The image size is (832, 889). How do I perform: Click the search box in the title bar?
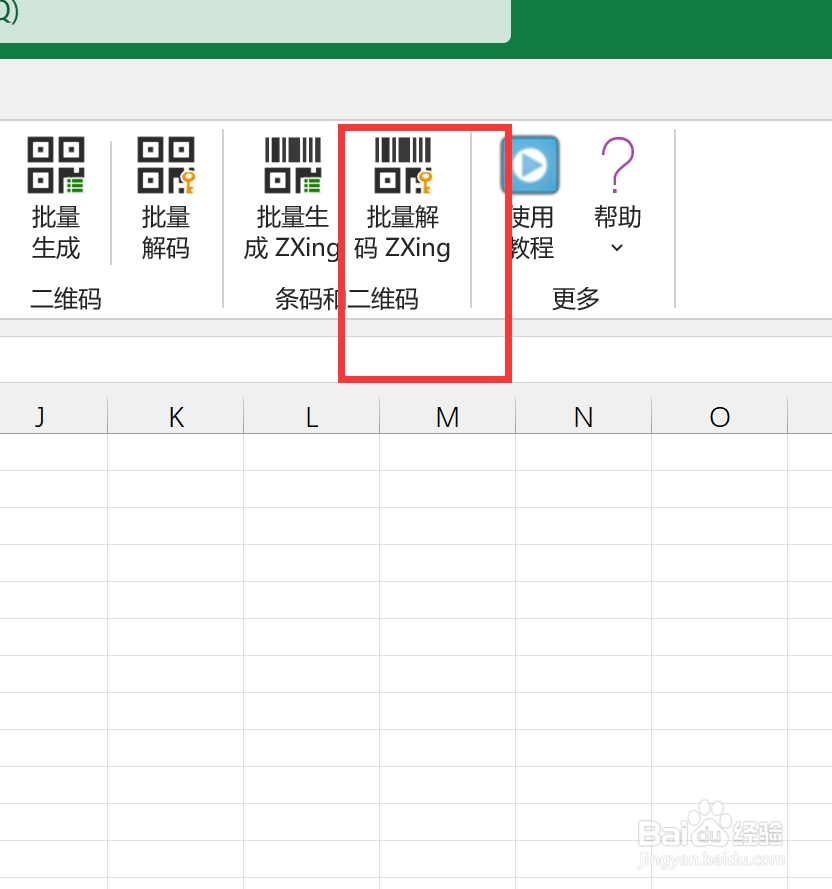click(x=255, y=20)
